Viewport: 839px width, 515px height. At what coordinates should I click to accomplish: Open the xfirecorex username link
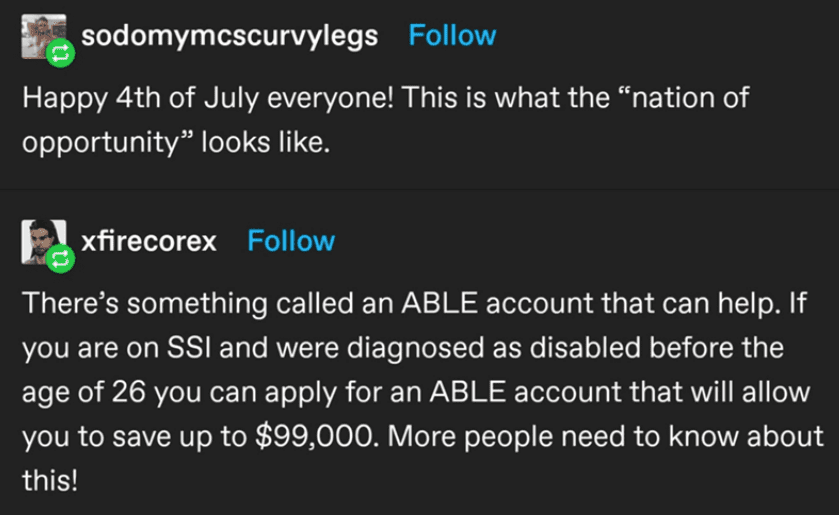point(149,241)
